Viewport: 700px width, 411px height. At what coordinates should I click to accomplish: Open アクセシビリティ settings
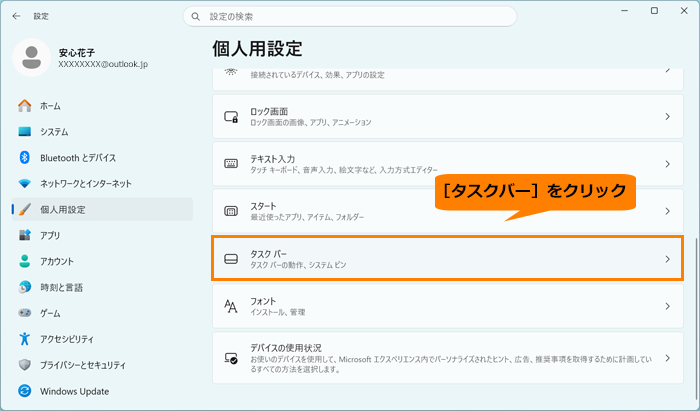(102, 339)
